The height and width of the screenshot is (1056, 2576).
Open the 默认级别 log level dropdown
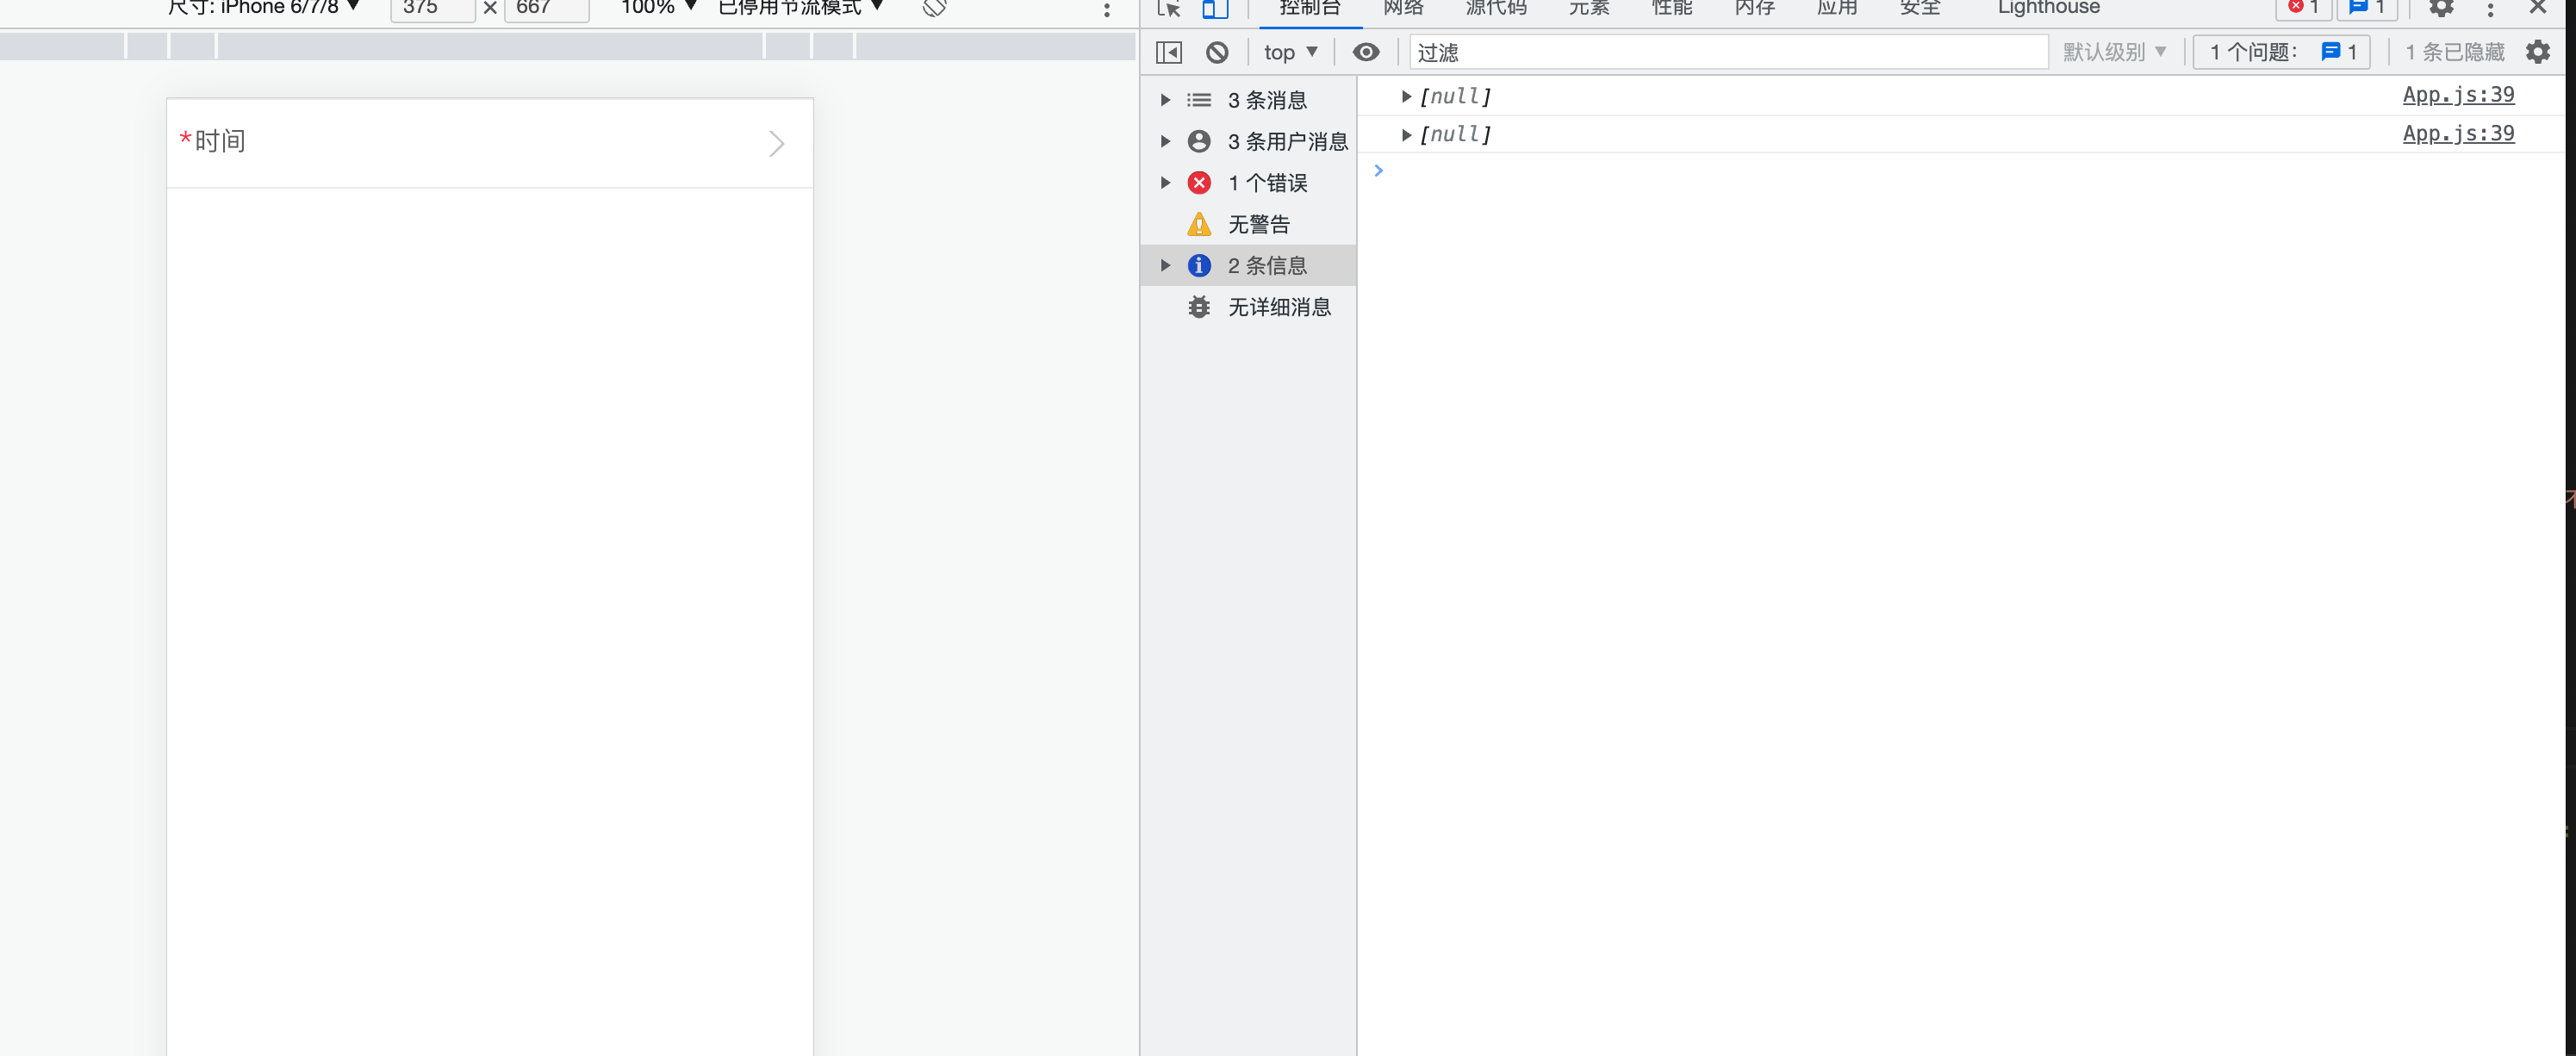click(x=2115, y=51)
